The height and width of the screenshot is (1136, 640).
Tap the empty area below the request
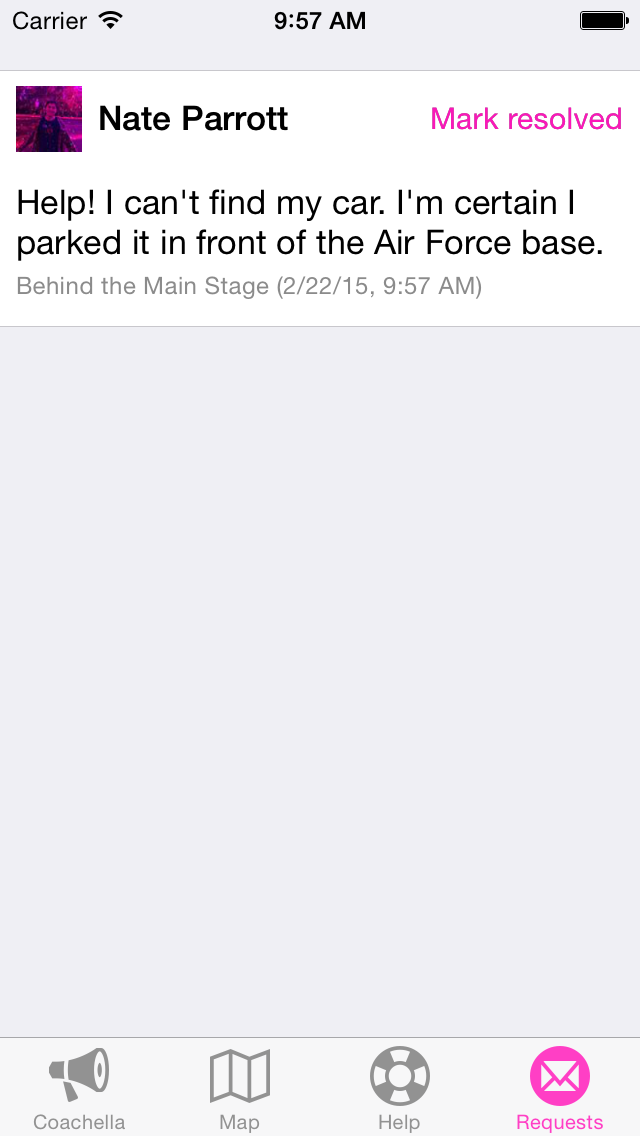[320, 681]
